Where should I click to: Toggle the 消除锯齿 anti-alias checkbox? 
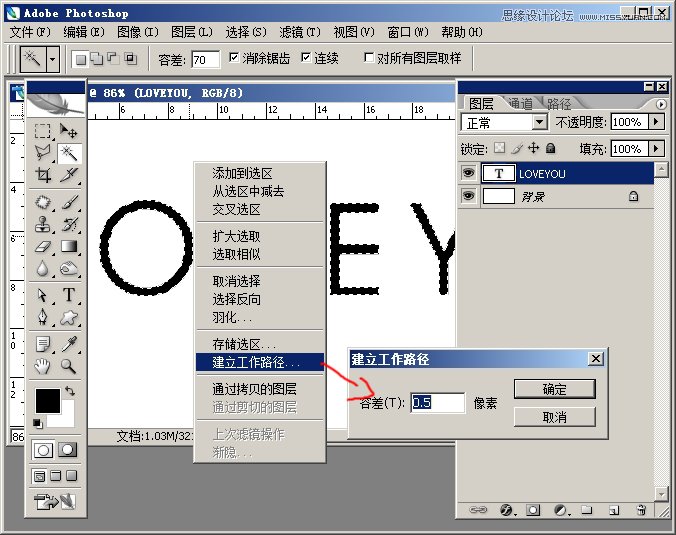click(234, 59)
